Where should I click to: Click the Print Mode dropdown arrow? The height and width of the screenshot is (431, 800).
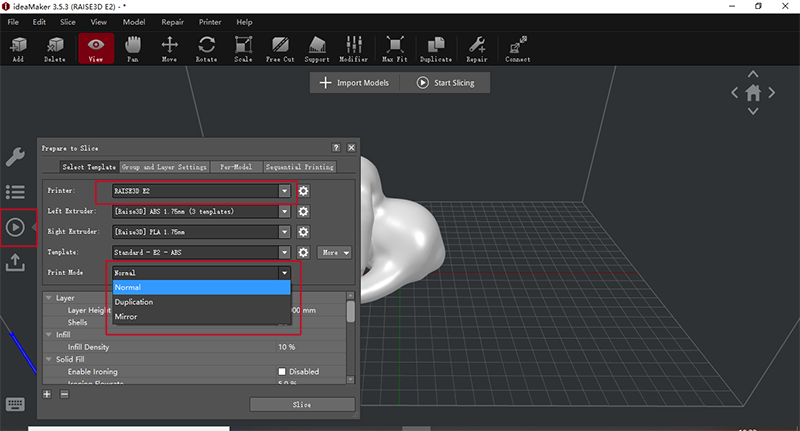(285, 273)
